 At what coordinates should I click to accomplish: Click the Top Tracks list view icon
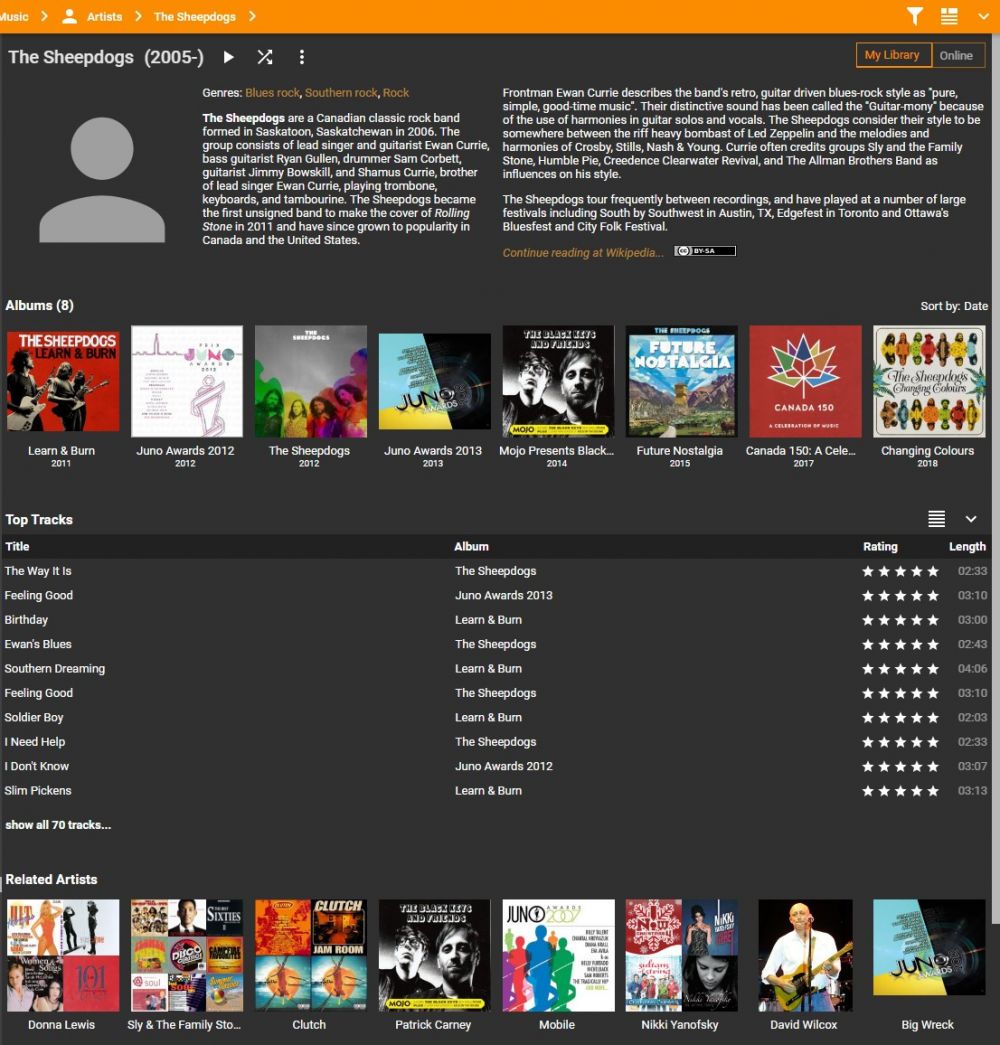click(x=936, y=519)
